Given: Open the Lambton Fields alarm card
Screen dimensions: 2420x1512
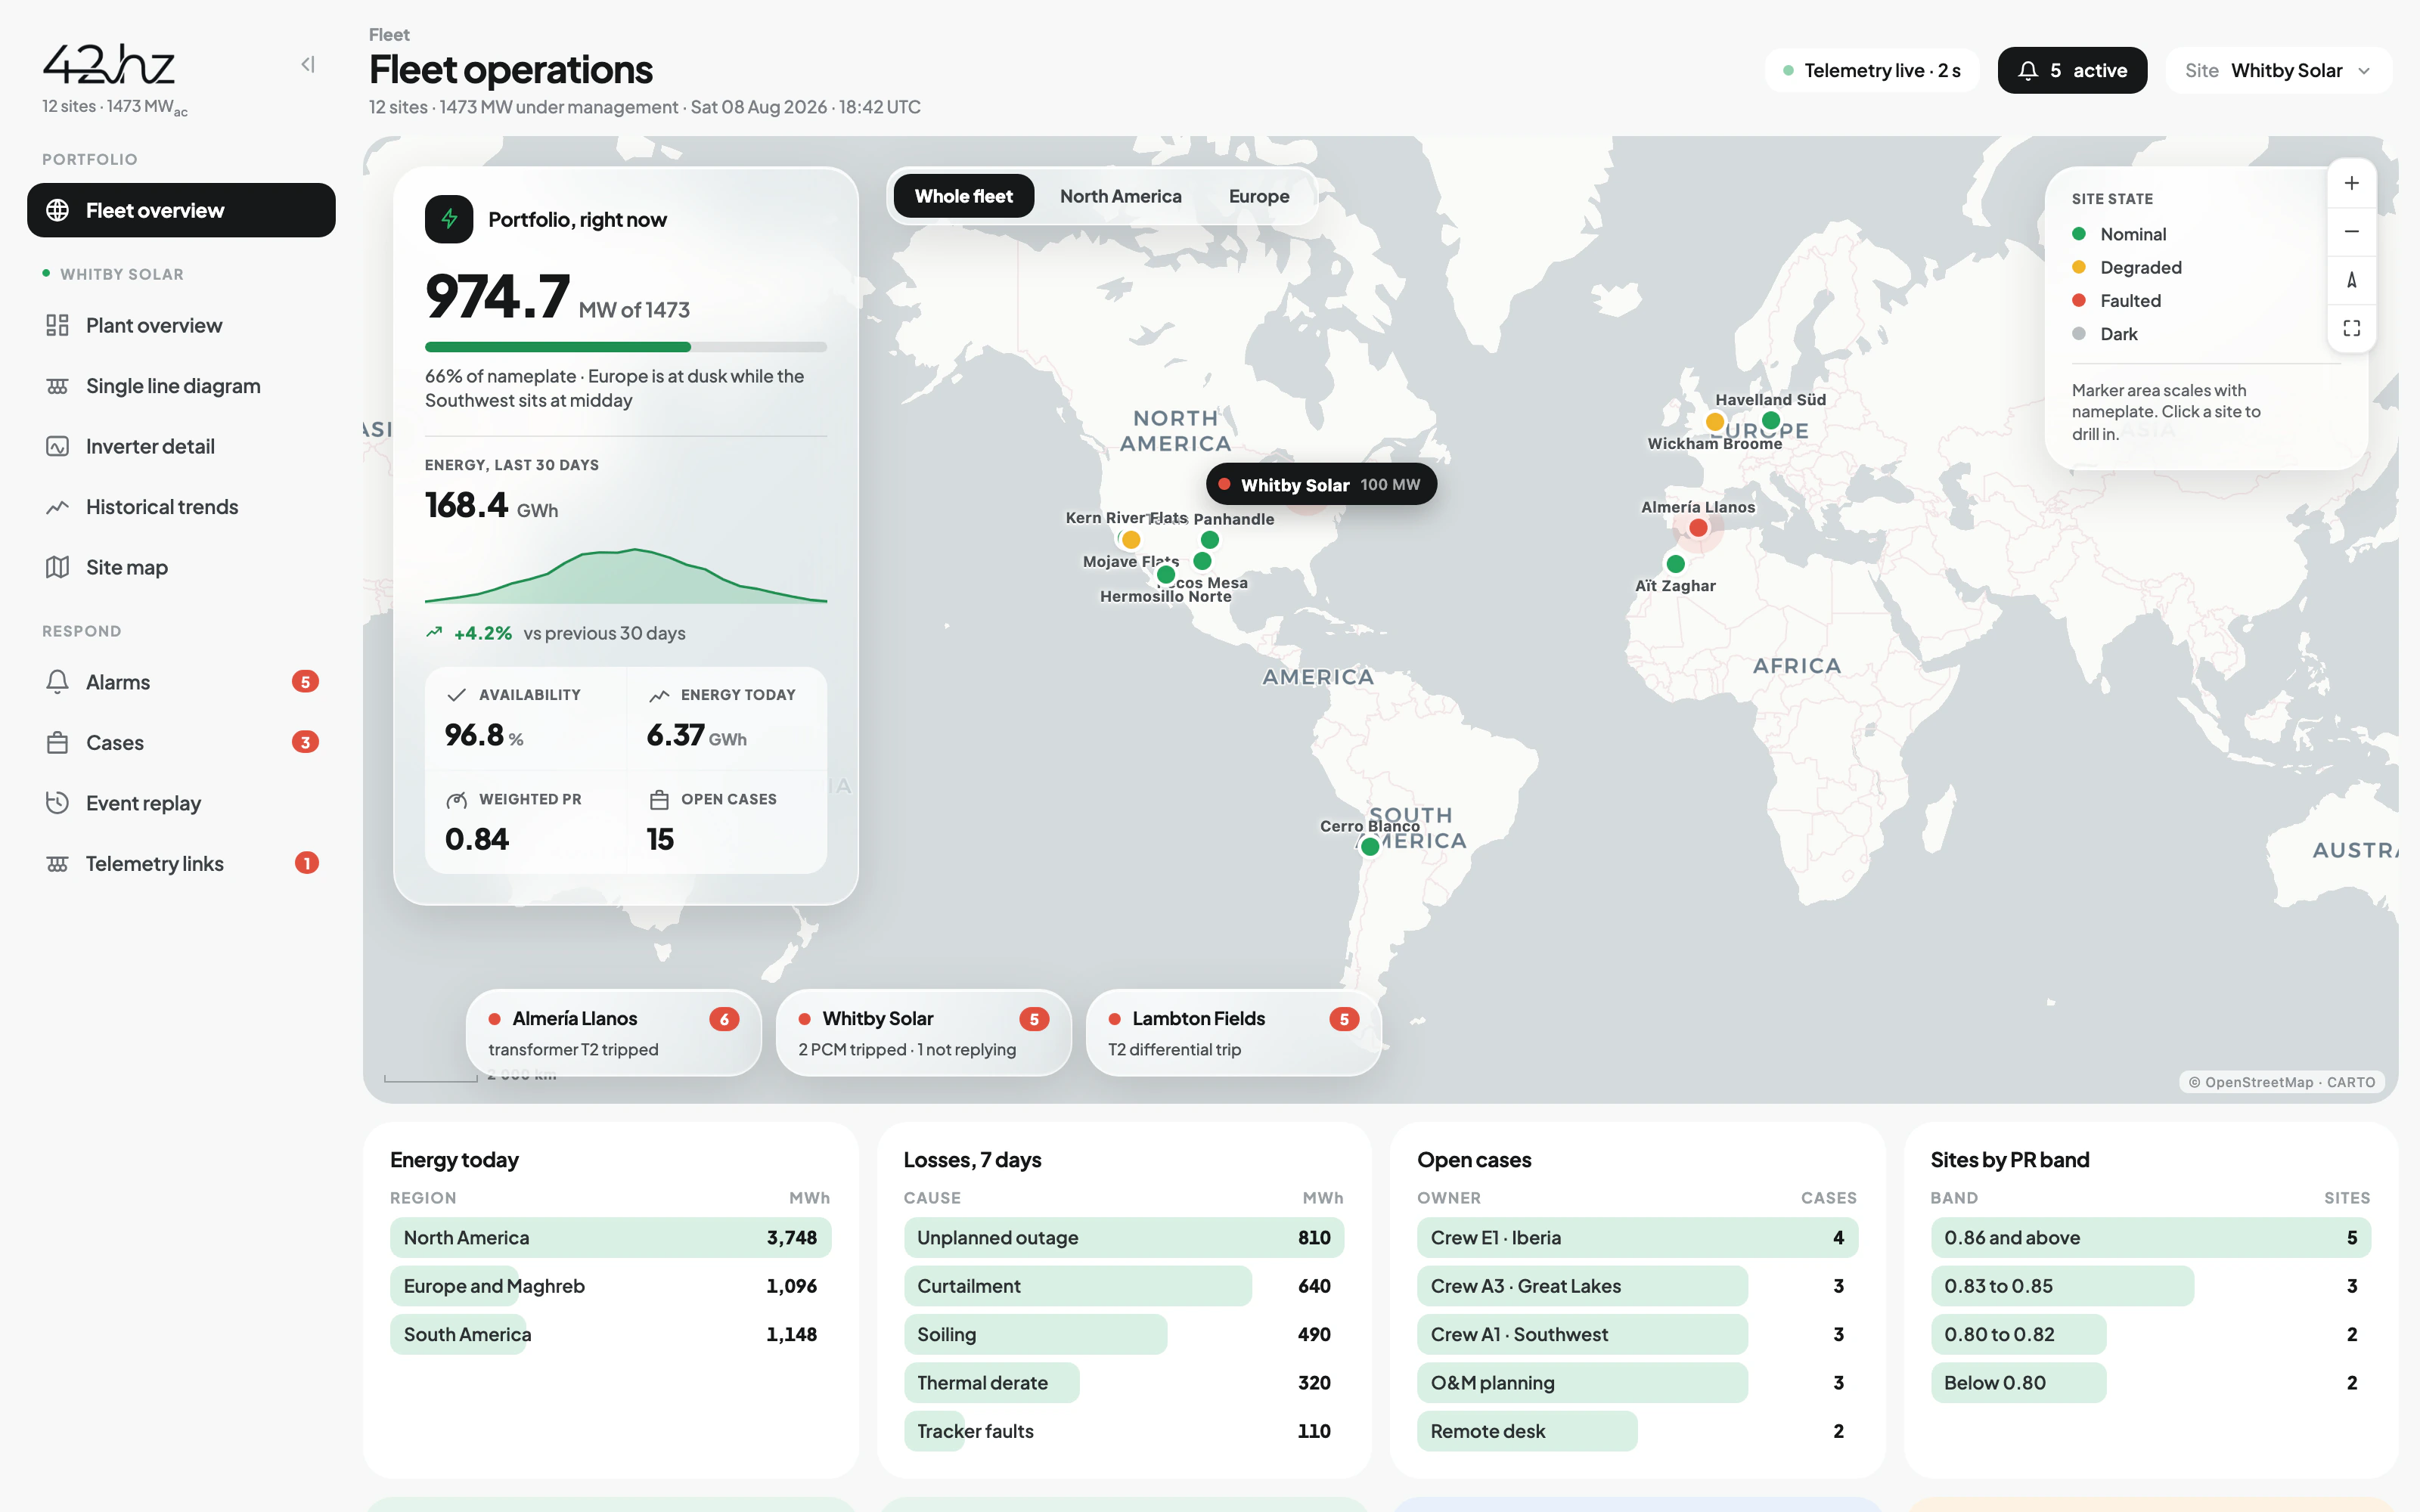Looking at the screenshot, I should (1233, 1032).
